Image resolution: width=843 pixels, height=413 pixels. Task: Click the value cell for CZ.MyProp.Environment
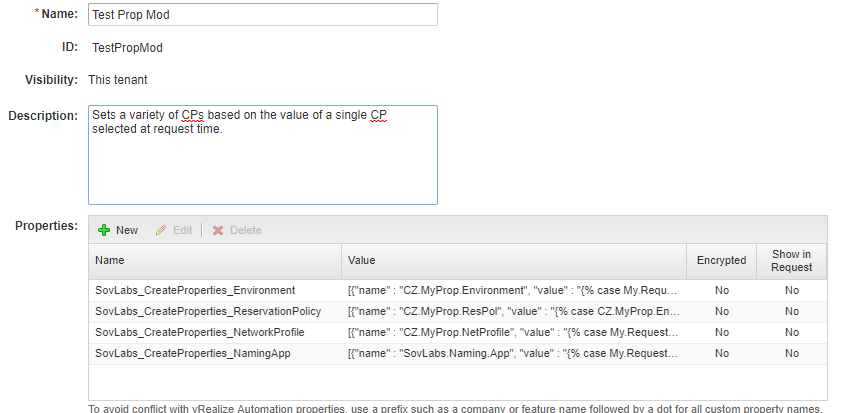pos(512,290)
